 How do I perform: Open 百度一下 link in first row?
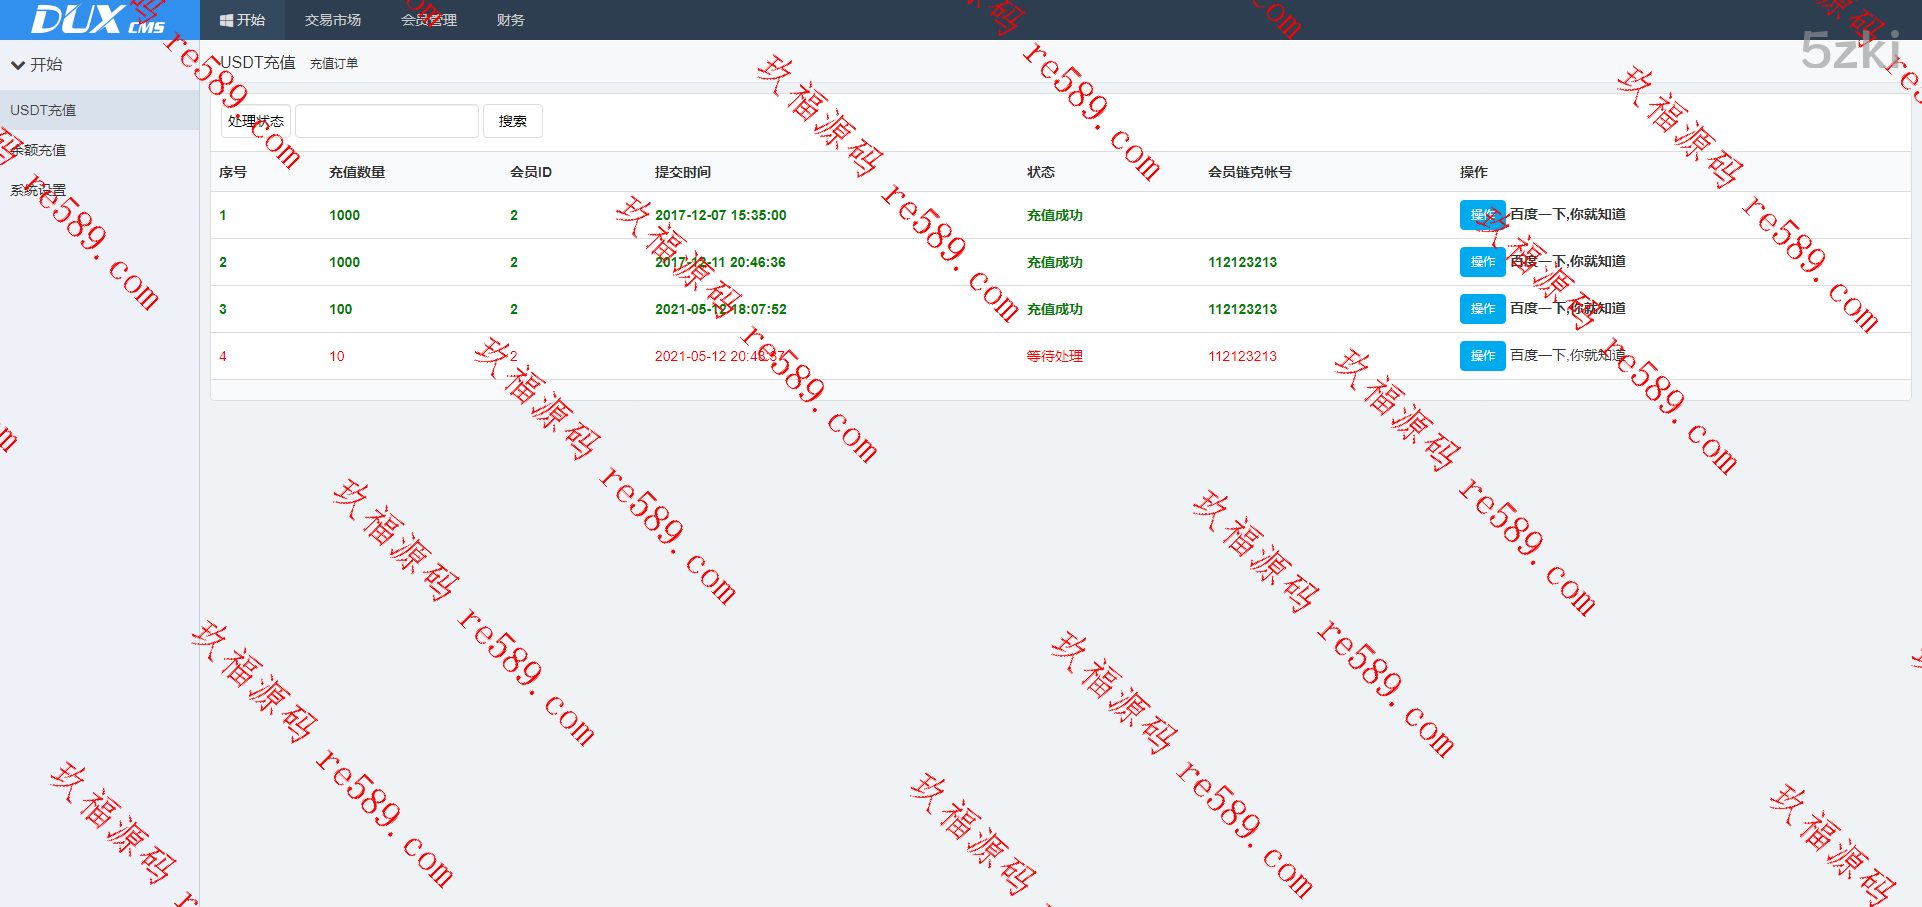coord(1567,214)
